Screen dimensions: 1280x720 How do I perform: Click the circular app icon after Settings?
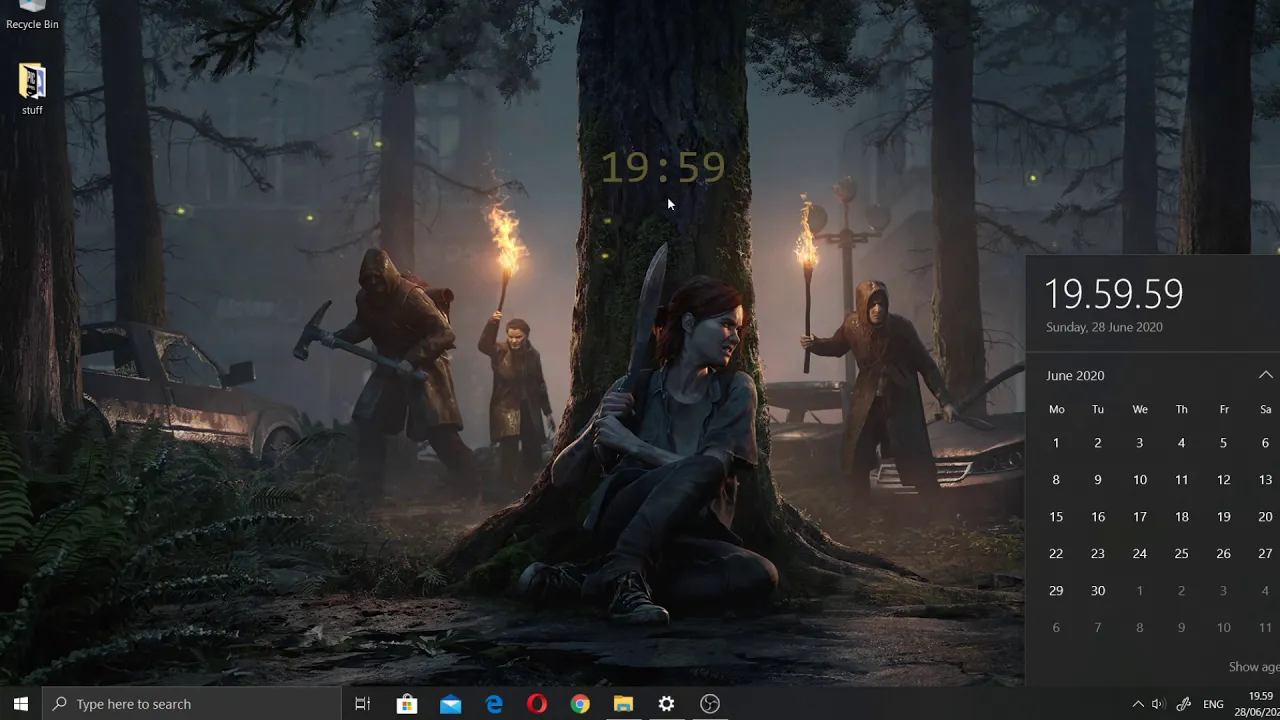click(x=710, y=704)
